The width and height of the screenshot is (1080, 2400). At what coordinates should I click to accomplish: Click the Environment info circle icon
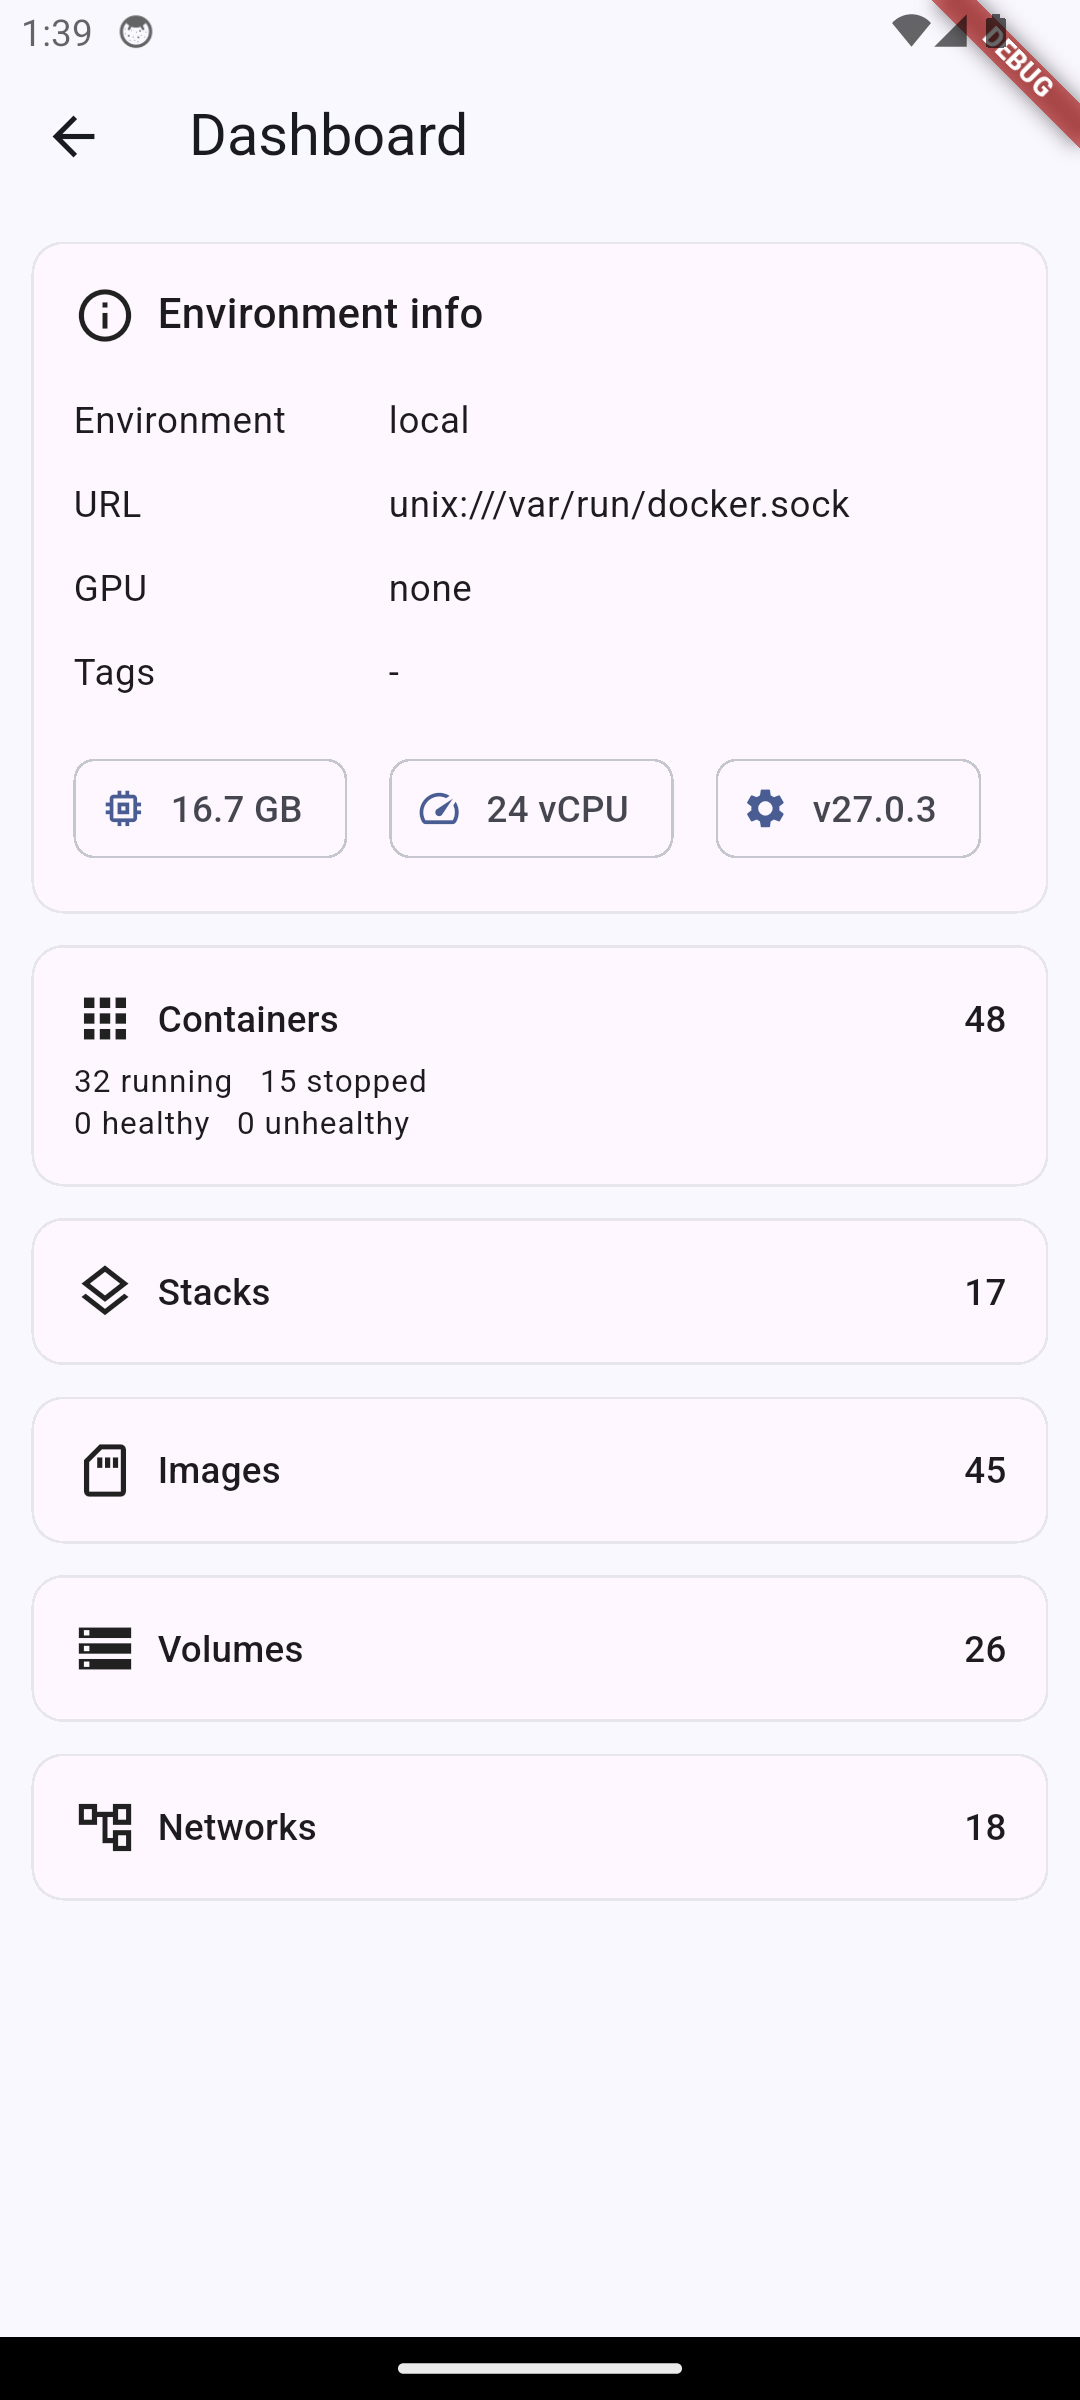point(104,314)
